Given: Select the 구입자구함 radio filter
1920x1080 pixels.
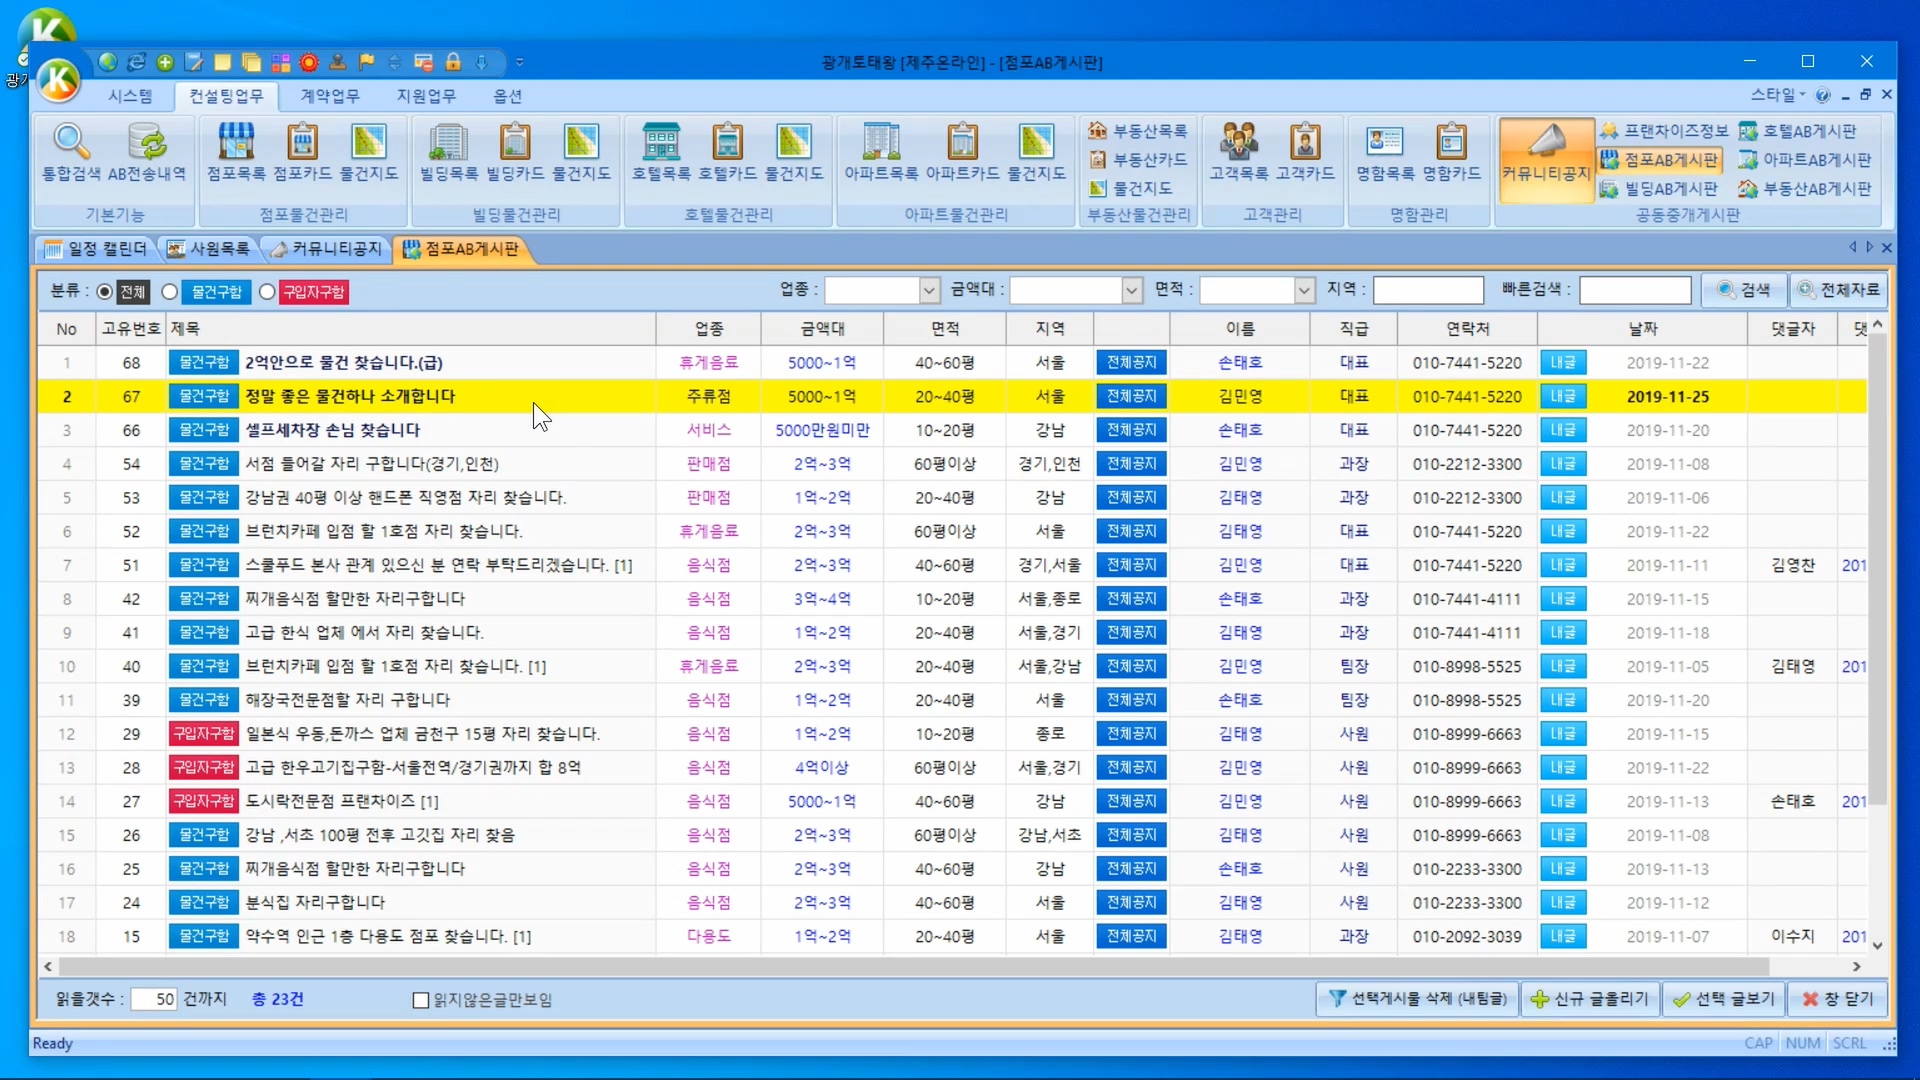Looking at the screenshot, I should (x=267, y=292).
